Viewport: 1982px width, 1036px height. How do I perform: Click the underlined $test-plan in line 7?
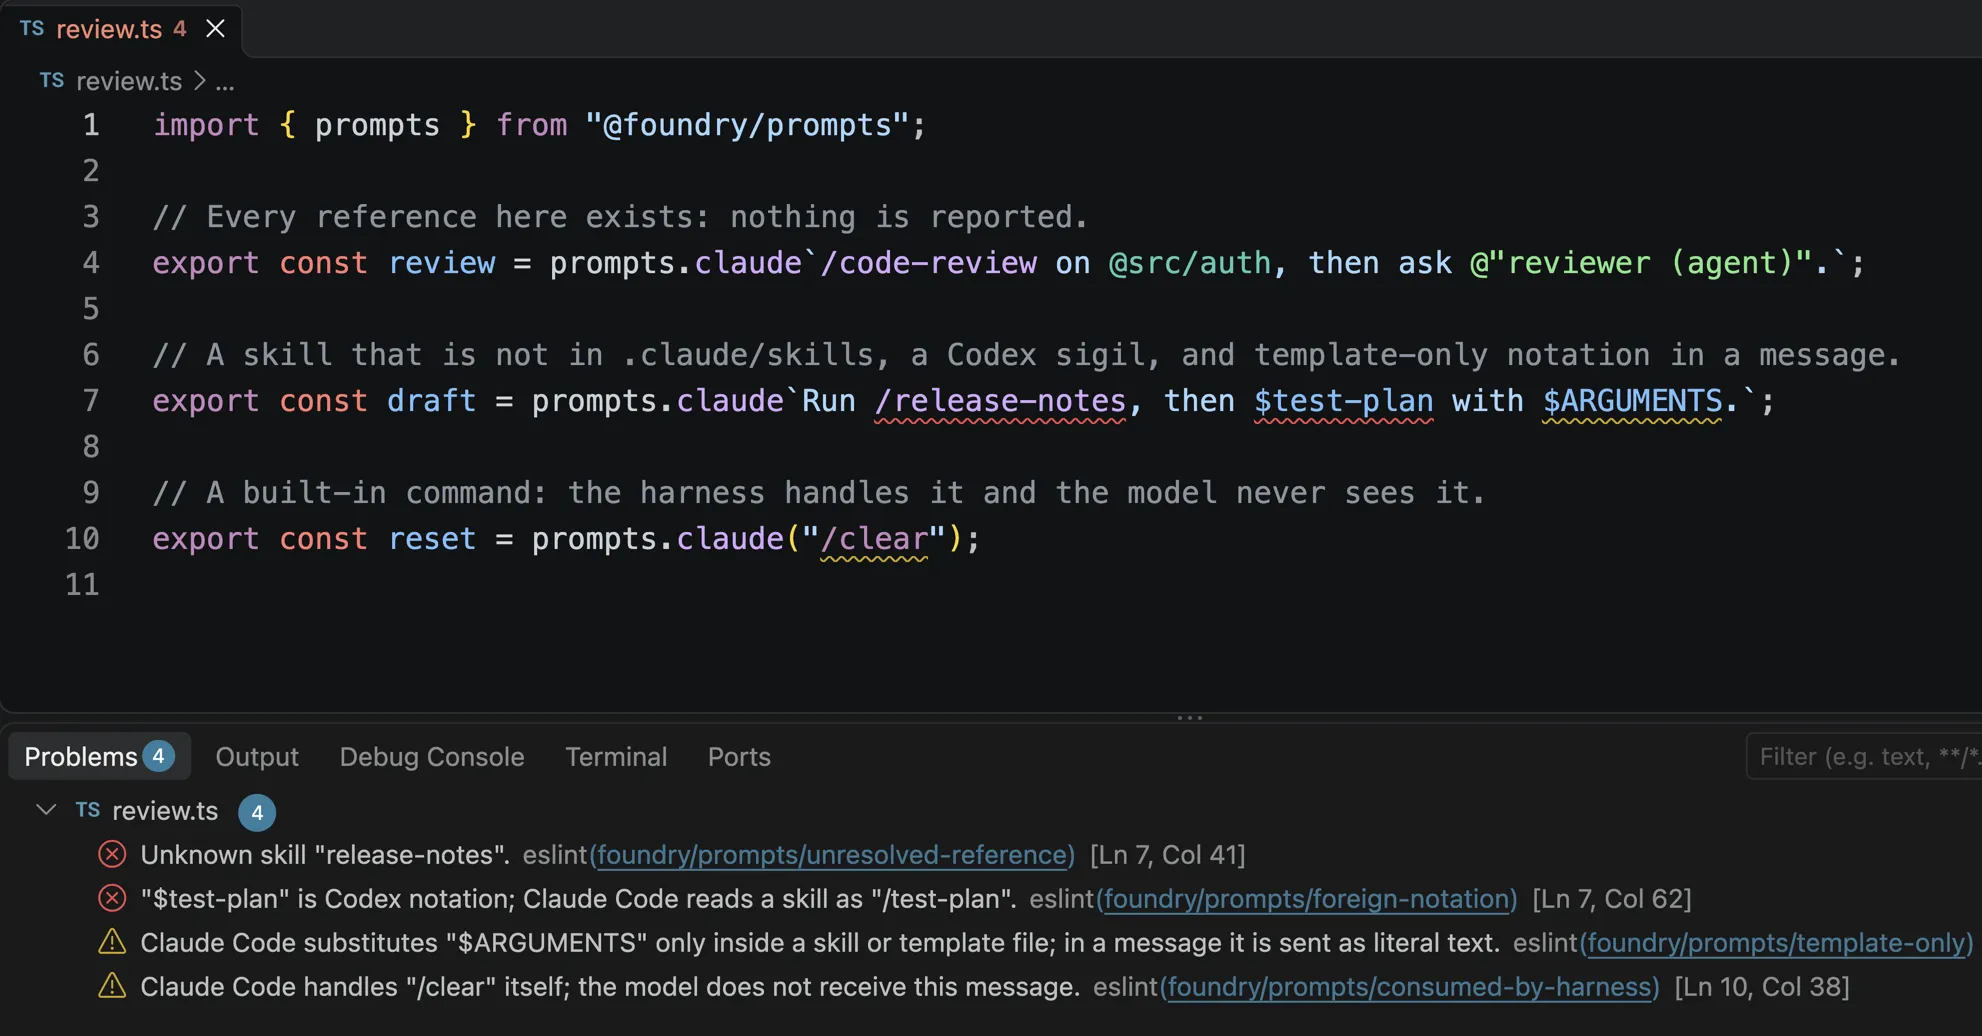coord(1344,401)
